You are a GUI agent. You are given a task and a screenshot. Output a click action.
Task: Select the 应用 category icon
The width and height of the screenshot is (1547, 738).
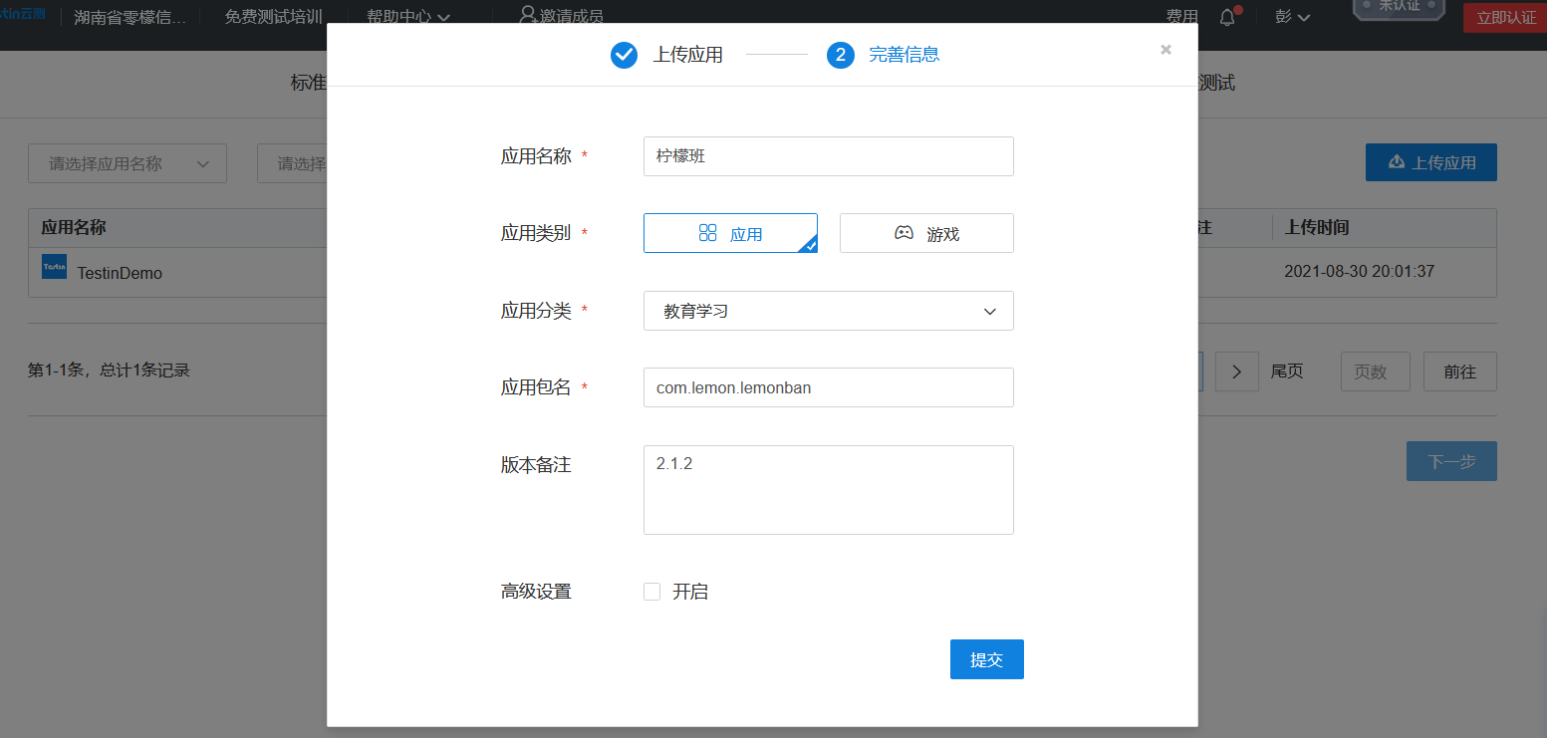click(710, 233)
